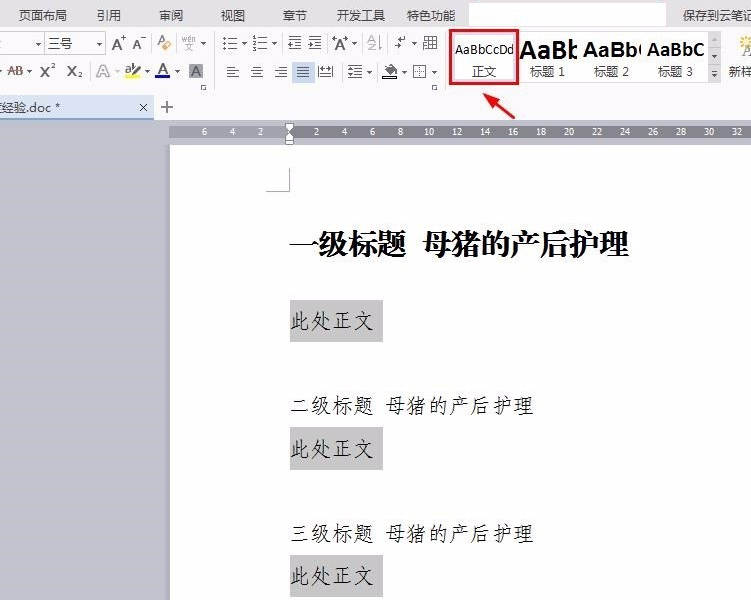Click 保存到云笔记 button

pos(717,15)
